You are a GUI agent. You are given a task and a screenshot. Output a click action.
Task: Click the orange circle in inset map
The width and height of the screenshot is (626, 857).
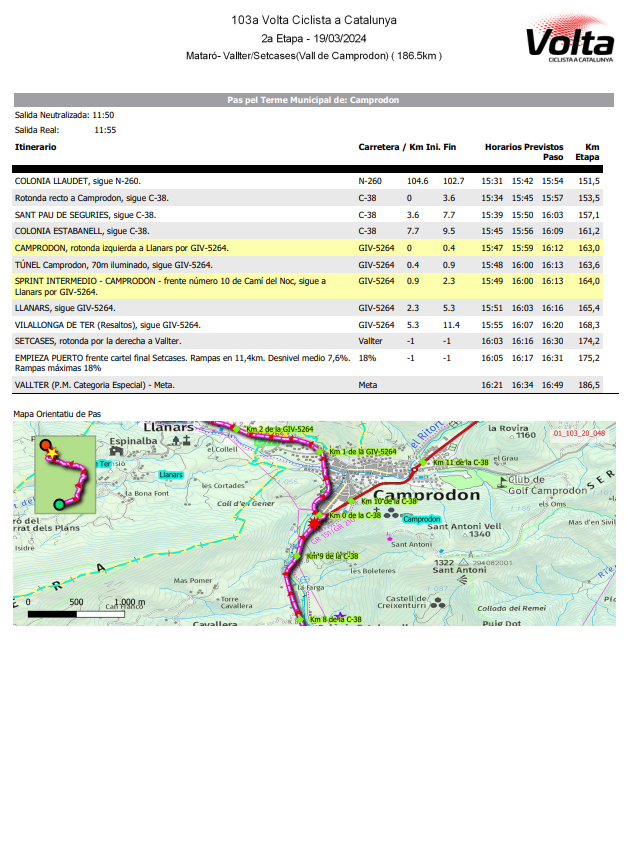46,444
